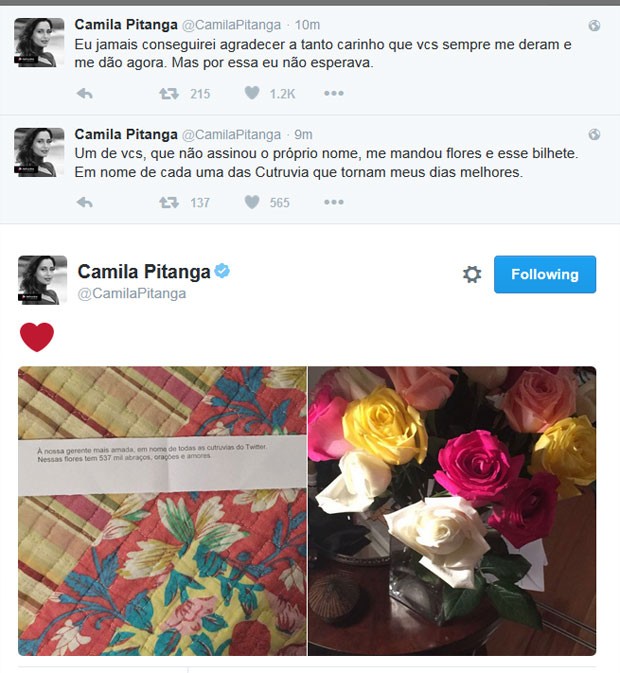Screen dimensions: 620x673
Task: Open @CamilaPitanga handle in the detailed tweet
Action: click(x=132, y=294)
